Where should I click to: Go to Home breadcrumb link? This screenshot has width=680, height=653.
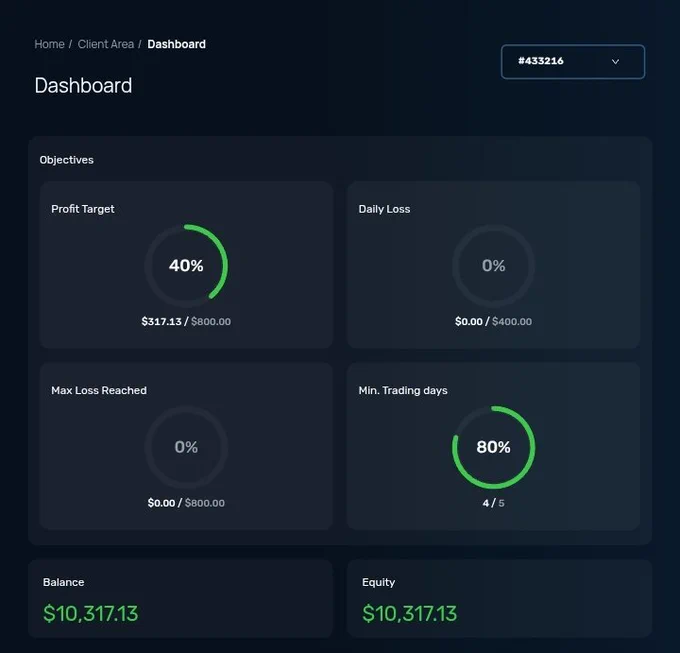click(x=49, y=44)
